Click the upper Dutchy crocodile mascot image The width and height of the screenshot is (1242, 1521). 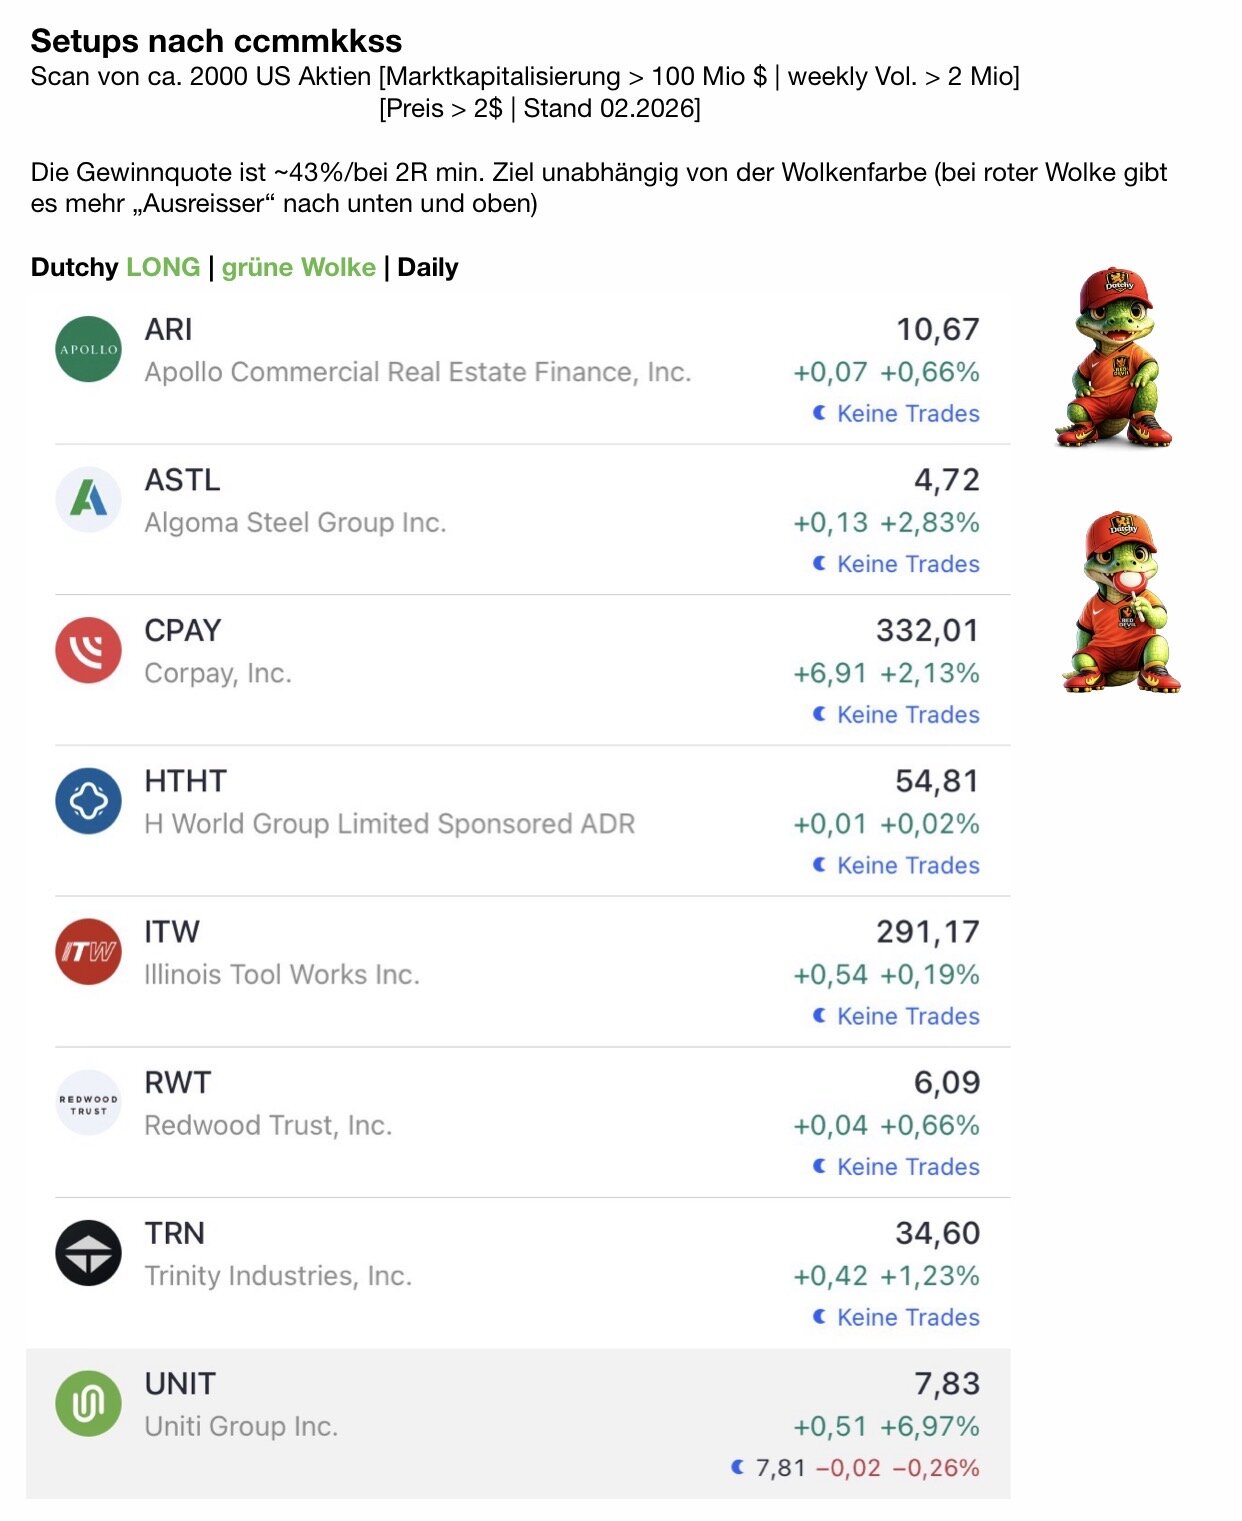coord(1114,356)
